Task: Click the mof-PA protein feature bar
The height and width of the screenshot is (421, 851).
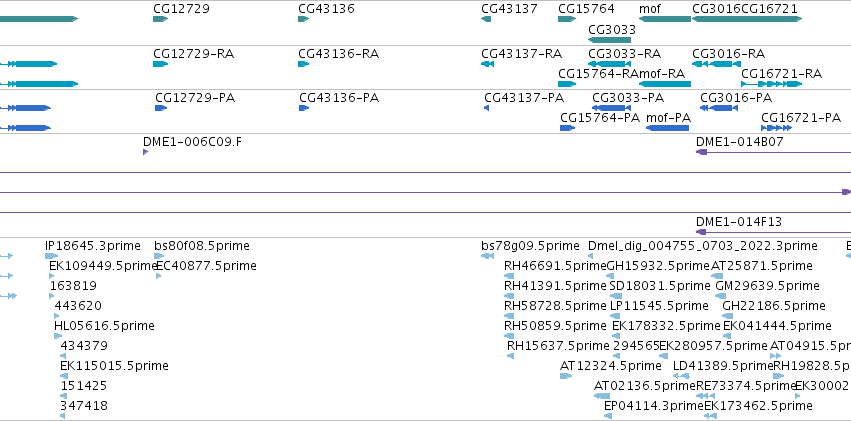Action: [x=668, y=128]
